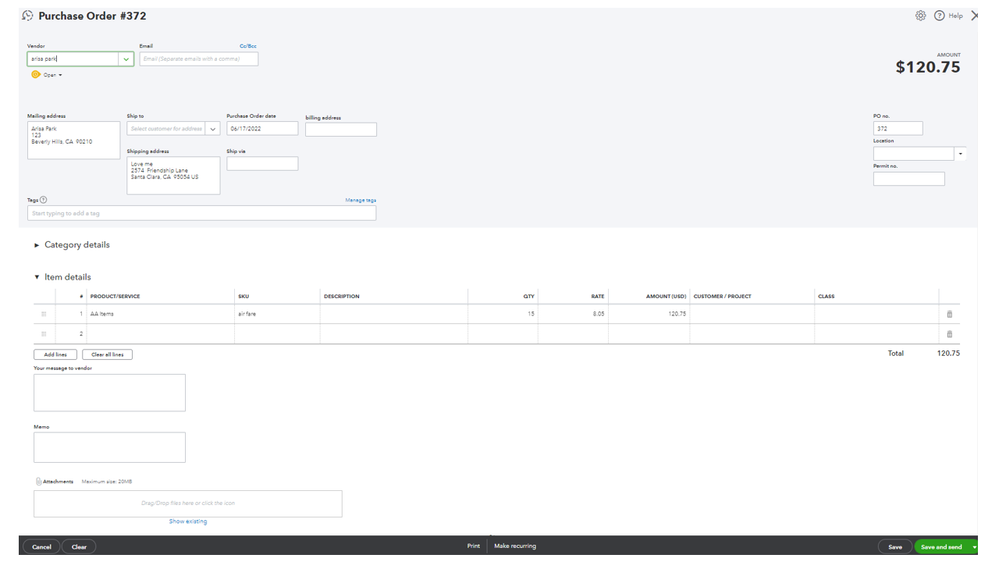Click the Save button
Image resolution: width=999 pixels, height=562 pixels.
(895, 547)
